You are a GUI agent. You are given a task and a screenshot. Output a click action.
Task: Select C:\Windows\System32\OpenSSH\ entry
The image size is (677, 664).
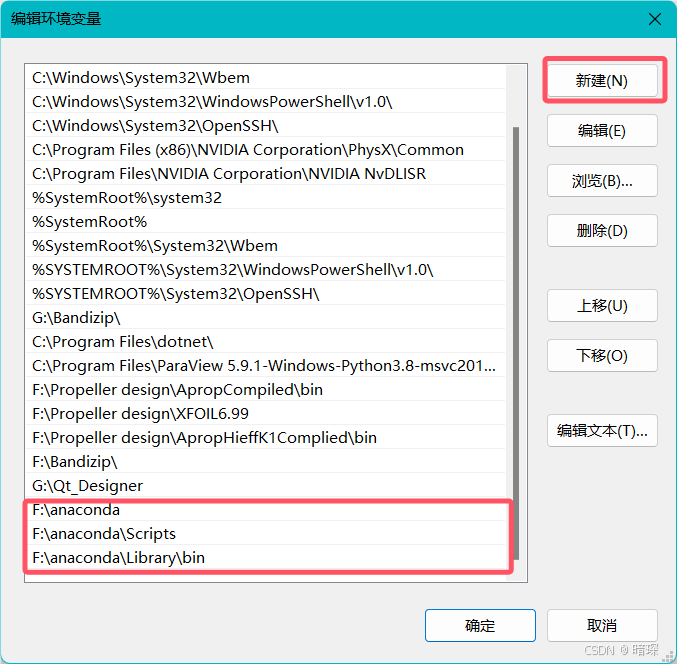pos(266,126)
